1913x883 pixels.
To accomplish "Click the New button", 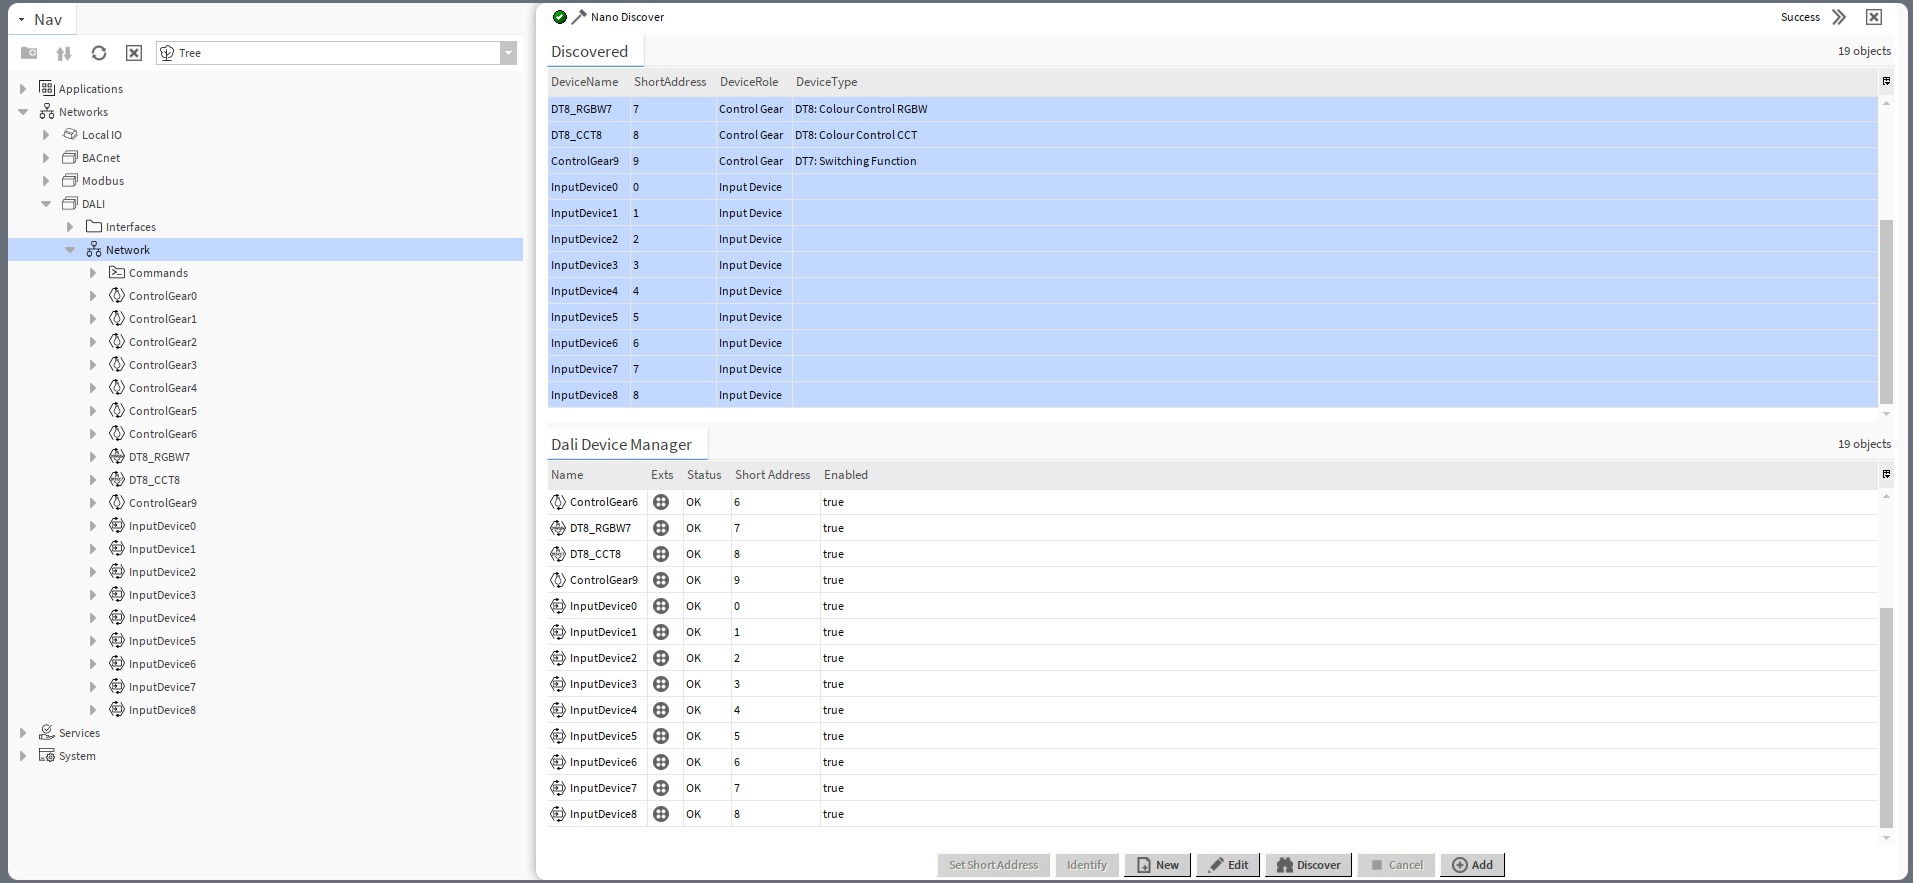I will [1157, 865].
